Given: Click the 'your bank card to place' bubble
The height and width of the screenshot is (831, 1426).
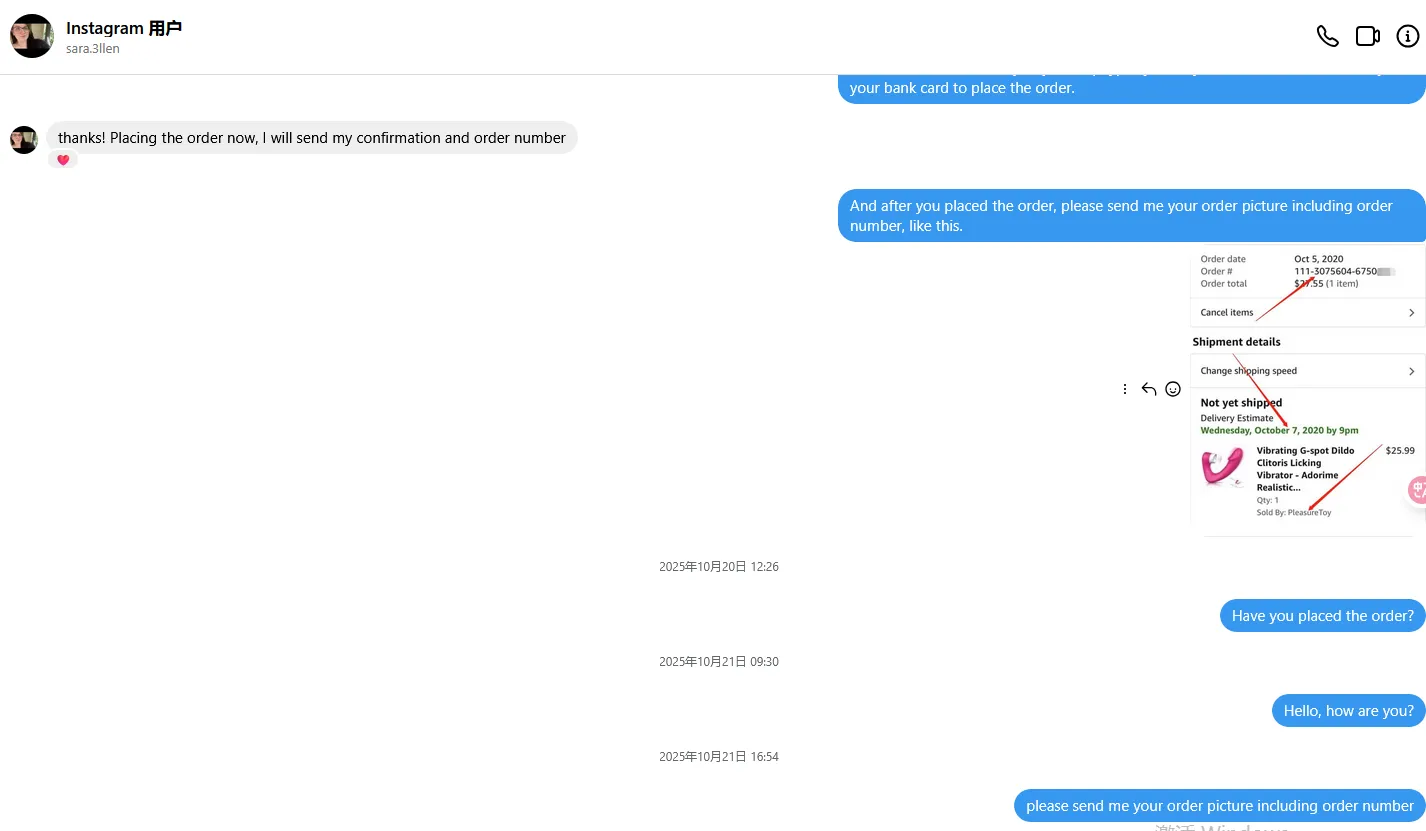Looking at the screenshot, I should (1132, 88).
